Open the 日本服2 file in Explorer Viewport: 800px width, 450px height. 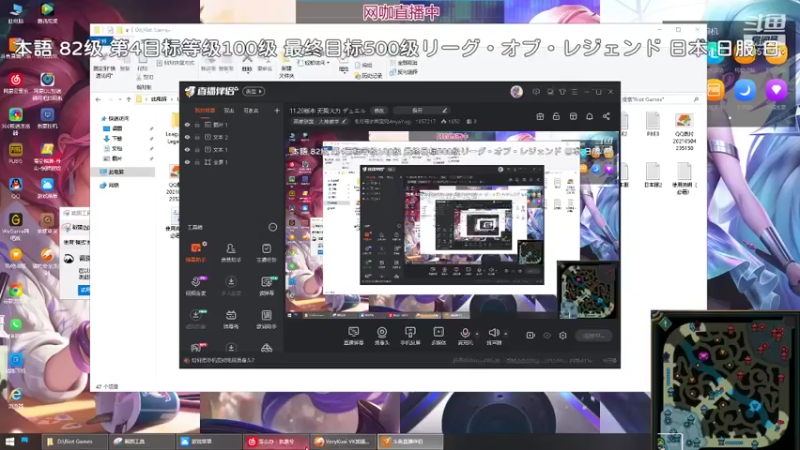pyautogui.click(x=653, y=176)
